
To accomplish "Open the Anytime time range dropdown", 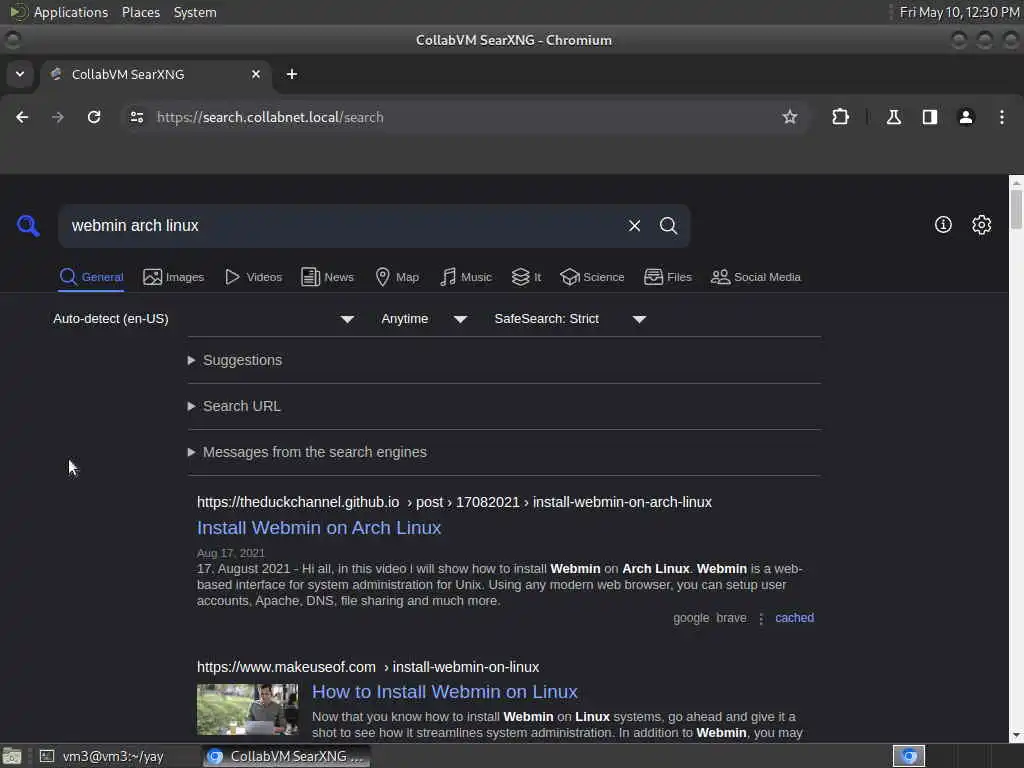I will click(424, 319).
